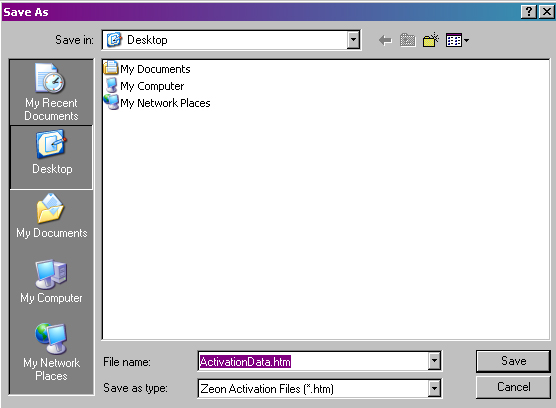Select Desktop shortcut in places bar
The width and height of the screenshot is (556, 408).
pos(51,157)
